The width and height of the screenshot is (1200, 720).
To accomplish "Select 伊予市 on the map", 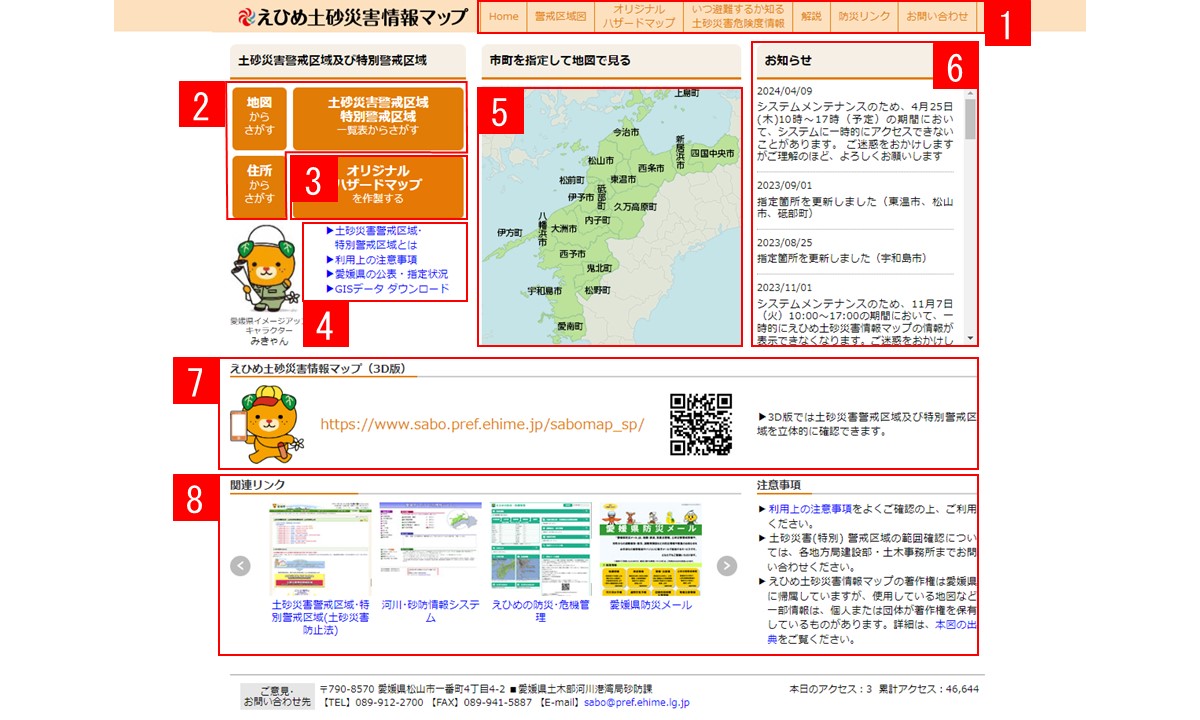I will (581, 197).
